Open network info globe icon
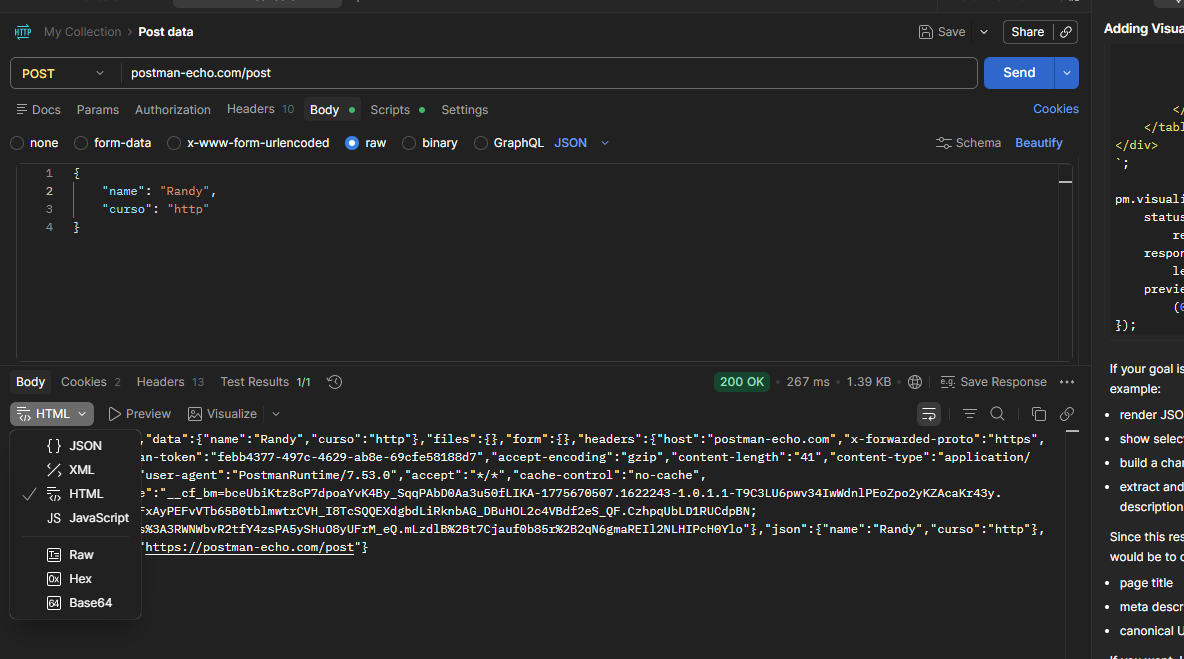Viewport: 1184px width, 659px height. point(914,382)
